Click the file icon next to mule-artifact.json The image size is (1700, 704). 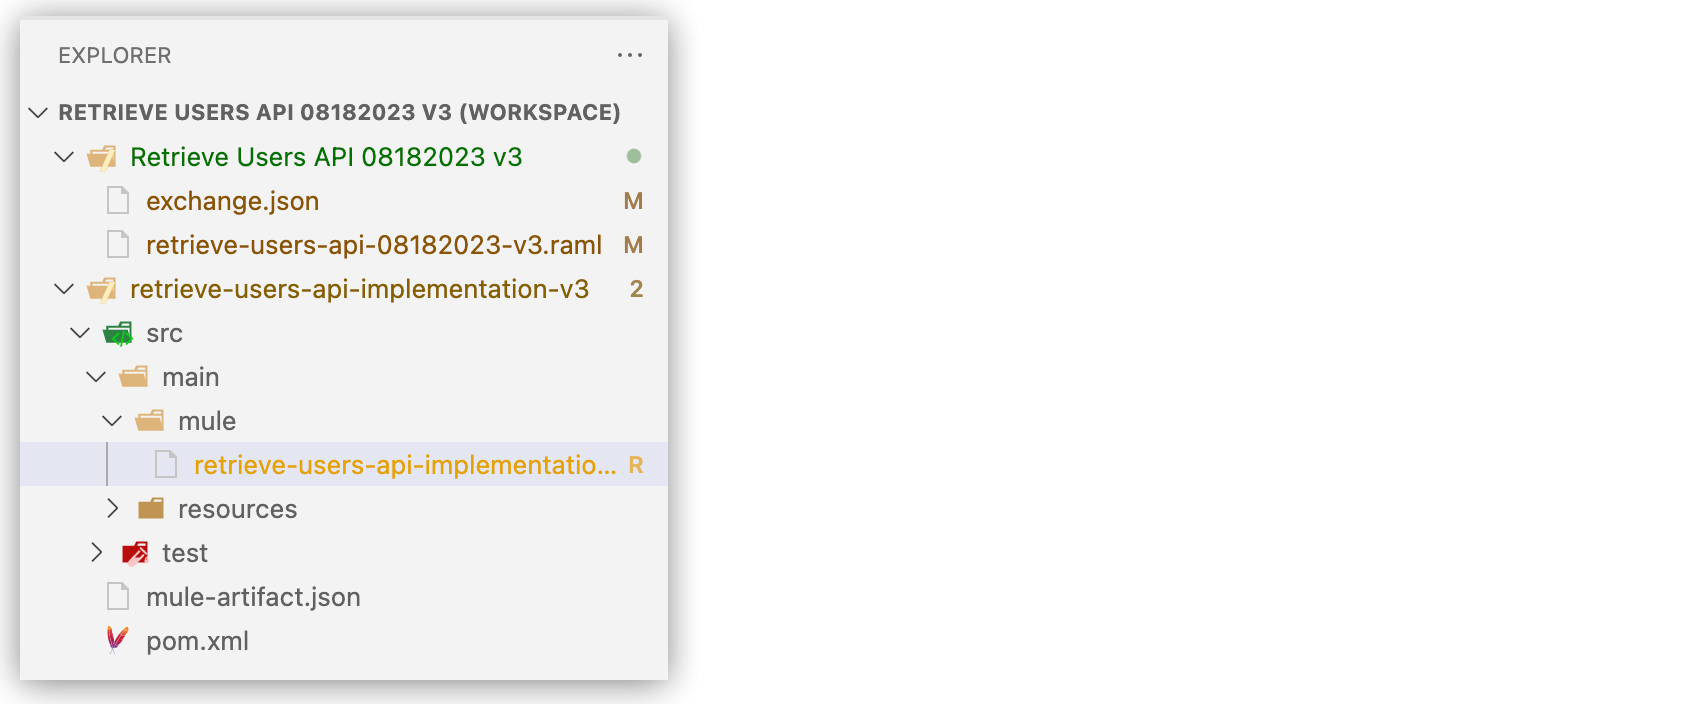tap(117, 596)
